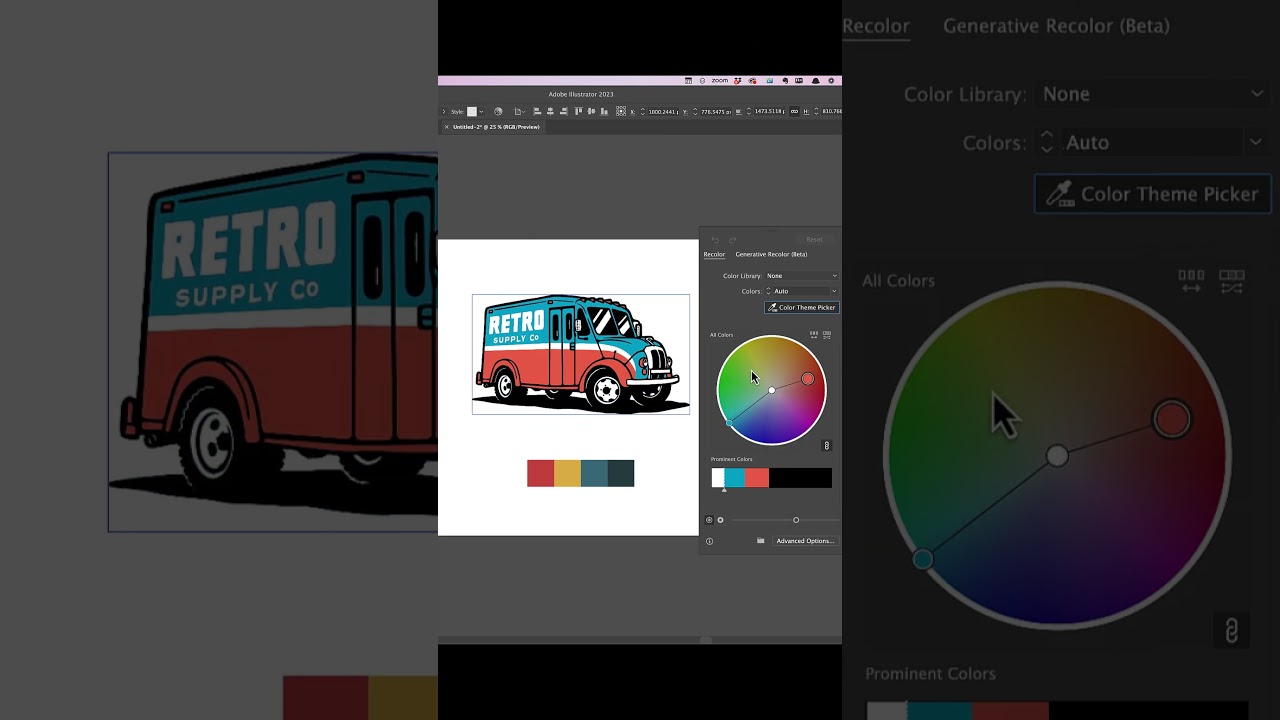Open Advanced Options button
This screenshot has width=1280, height=720.
(x=806, y=541)
